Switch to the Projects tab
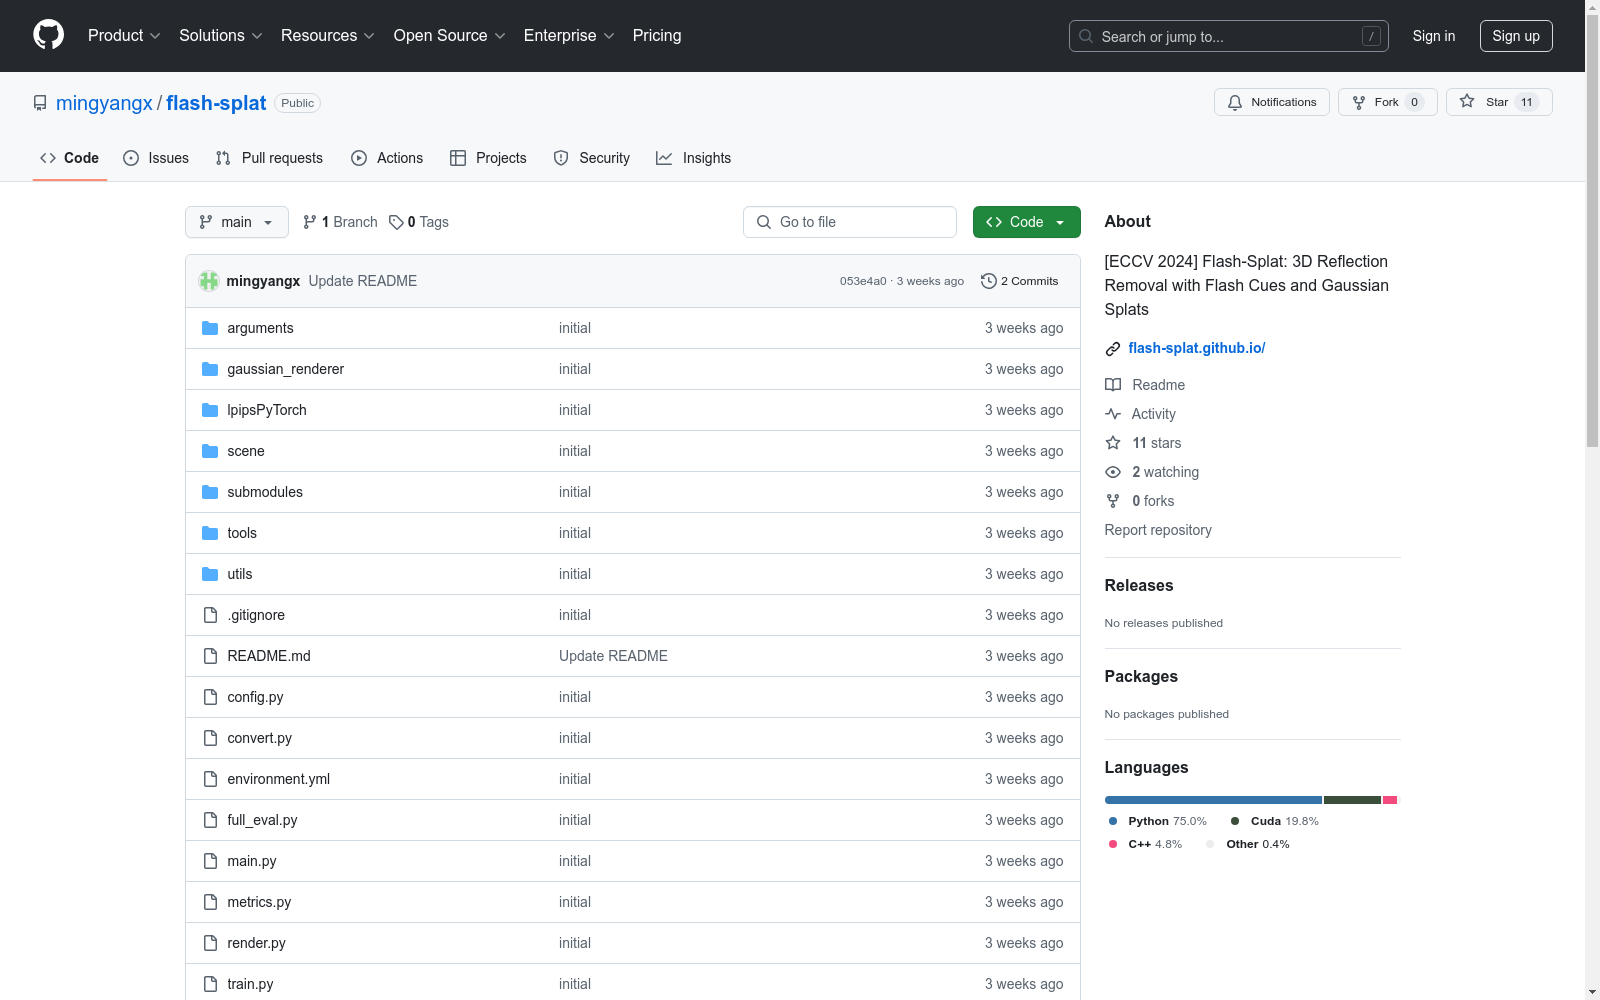The width and height of the screenshot is (1600, 1000). coord(488,158)
